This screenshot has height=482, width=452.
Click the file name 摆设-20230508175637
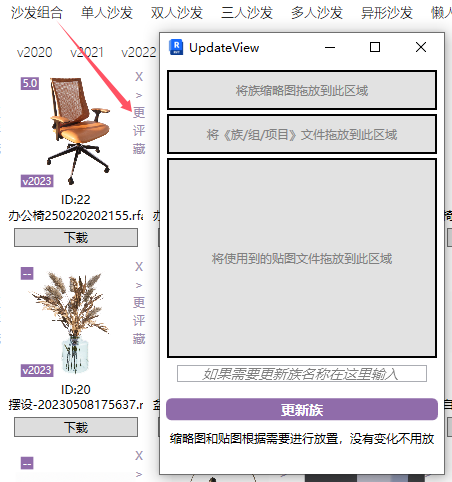pos(76,405)
